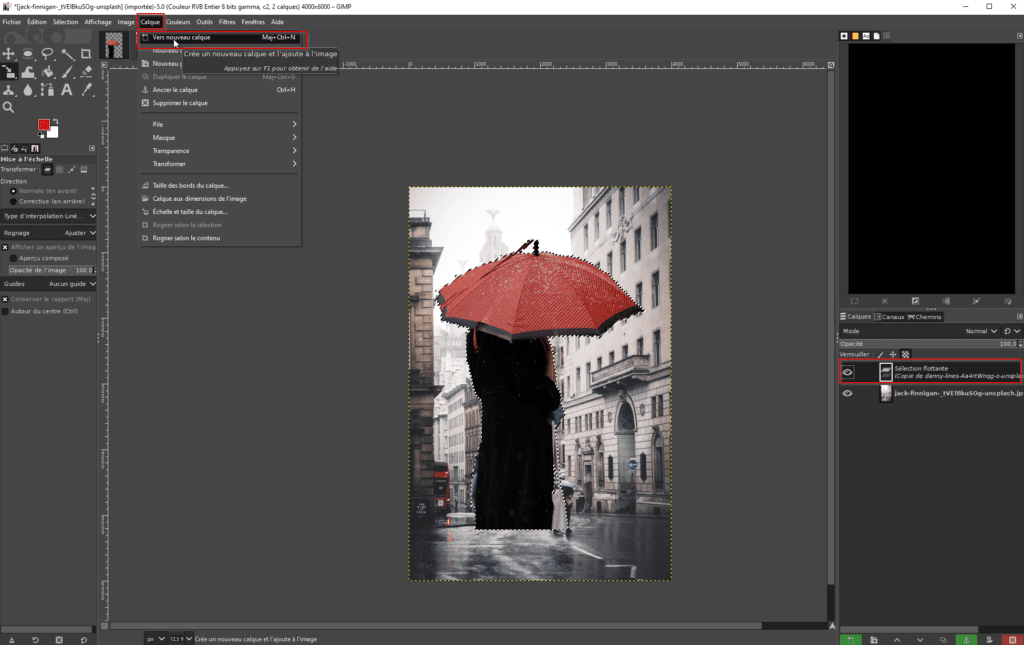Click the red foreground color swatch
The image size is (1024, 645).
point(44,126)
